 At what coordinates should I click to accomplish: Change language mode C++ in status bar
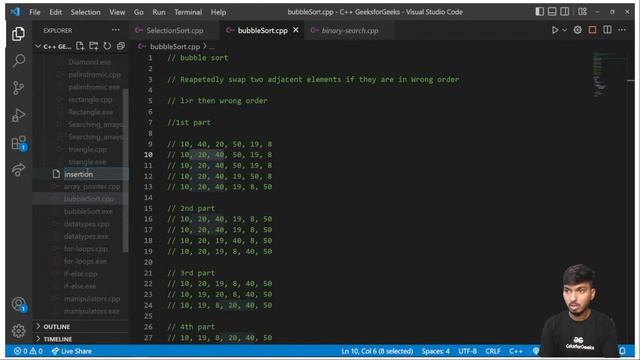click(516, 351)
